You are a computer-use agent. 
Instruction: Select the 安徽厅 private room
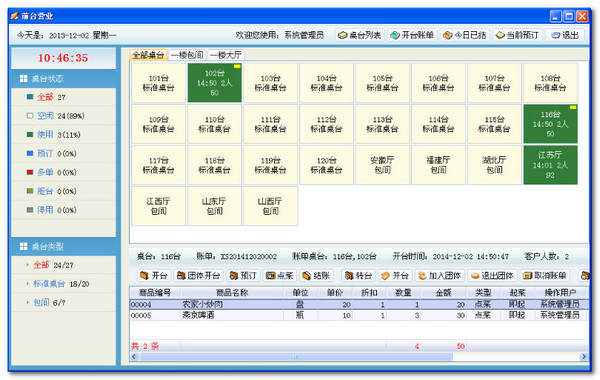(x=382, y=165)
